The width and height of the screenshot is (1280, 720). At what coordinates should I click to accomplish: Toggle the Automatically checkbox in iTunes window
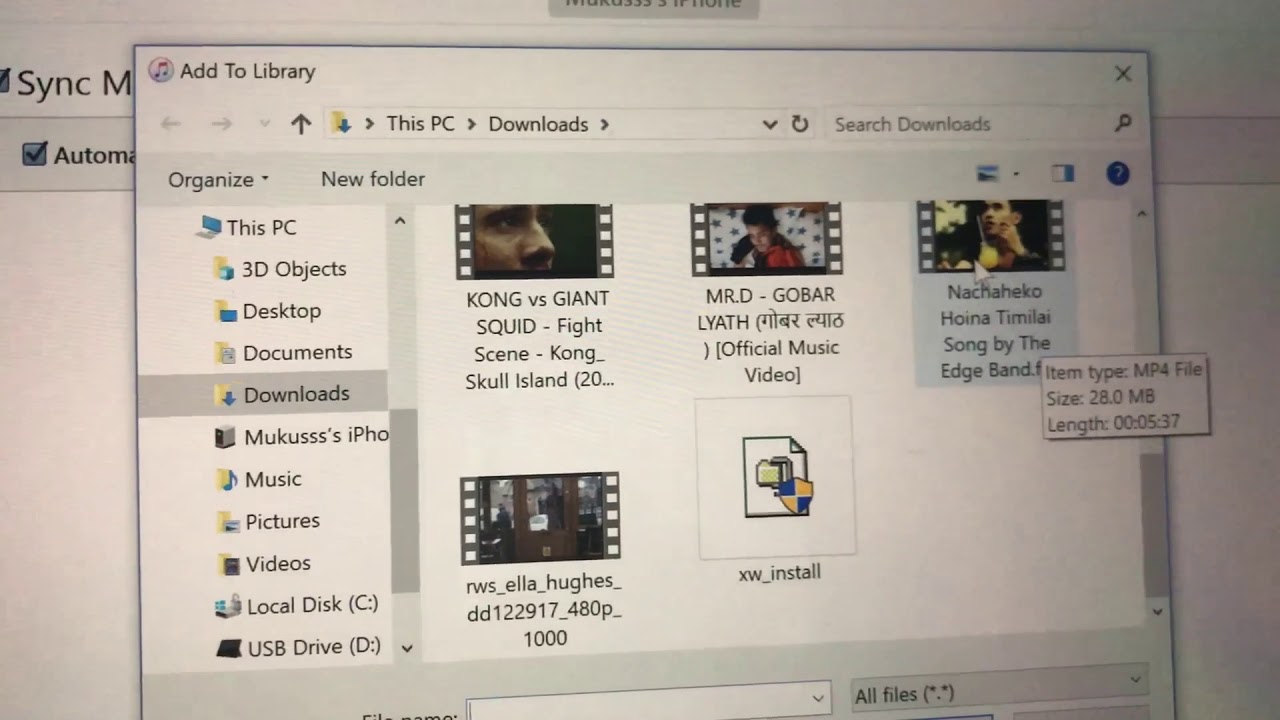click(x=35, y=154)
